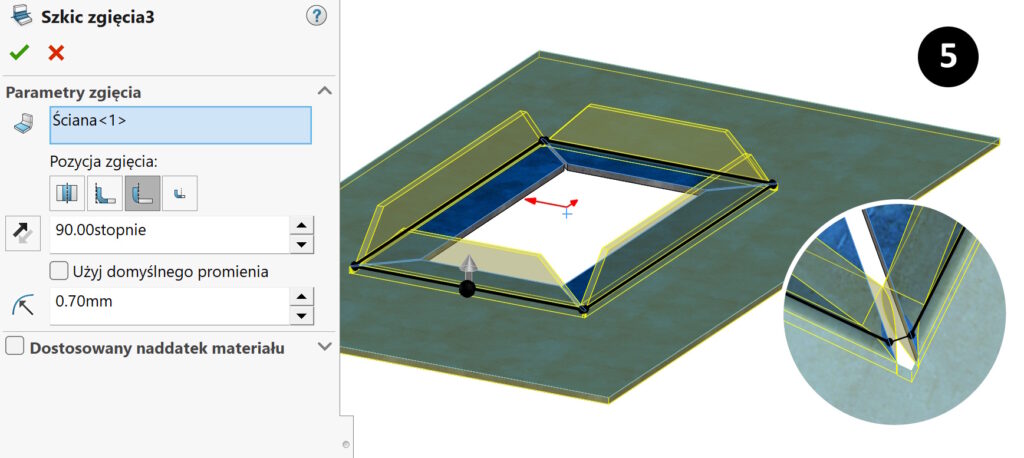Decrease the 0.70mm radius value
Image resolution: width=1024 pixels, height=458 pixels.
(x=302, y=316)
